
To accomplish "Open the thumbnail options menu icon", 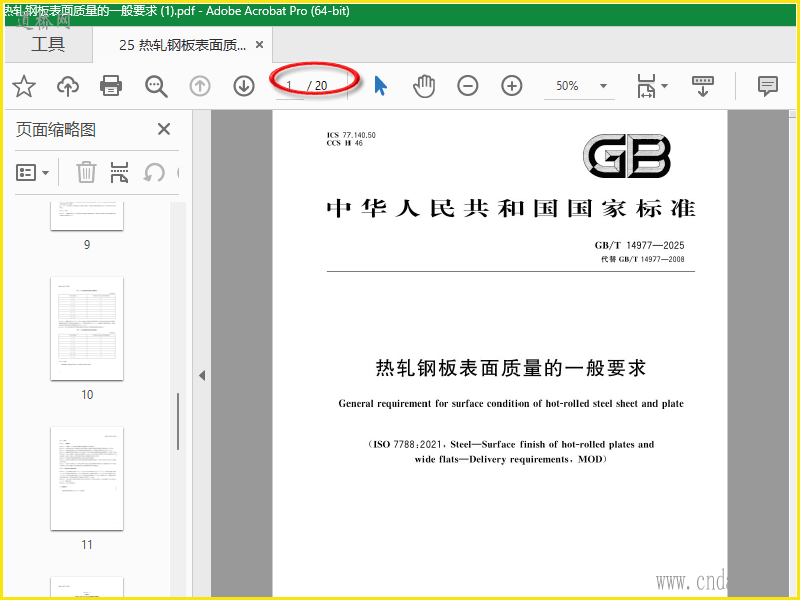I will [32, 172].
